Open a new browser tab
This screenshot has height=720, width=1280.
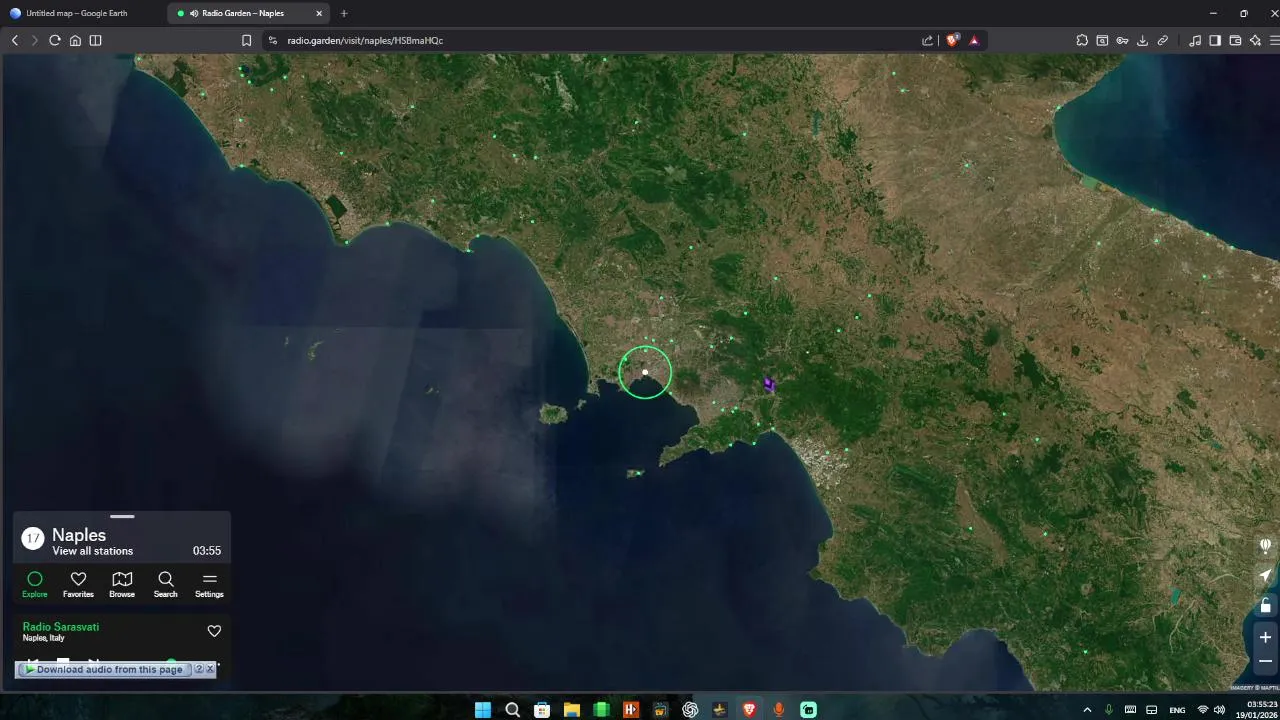point(344,13)
